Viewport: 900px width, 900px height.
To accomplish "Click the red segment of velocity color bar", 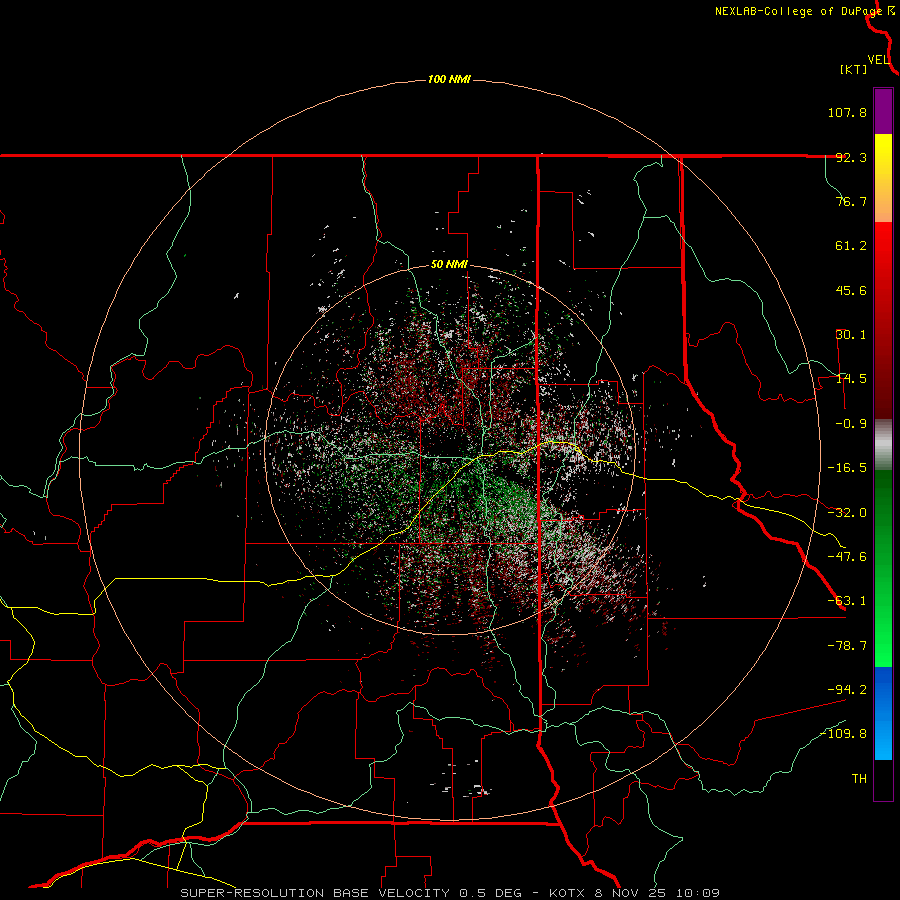I will click(x=883, y=320).
